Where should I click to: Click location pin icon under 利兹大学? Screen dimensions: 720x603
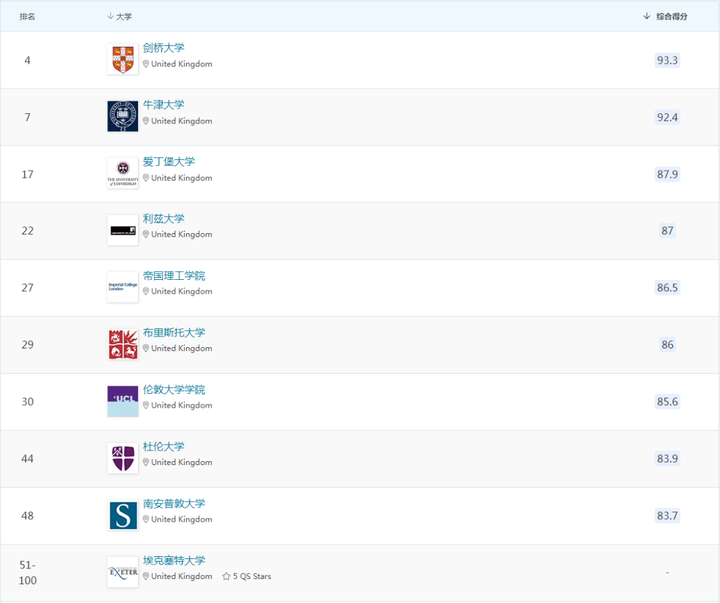click(x=146, y=234)
